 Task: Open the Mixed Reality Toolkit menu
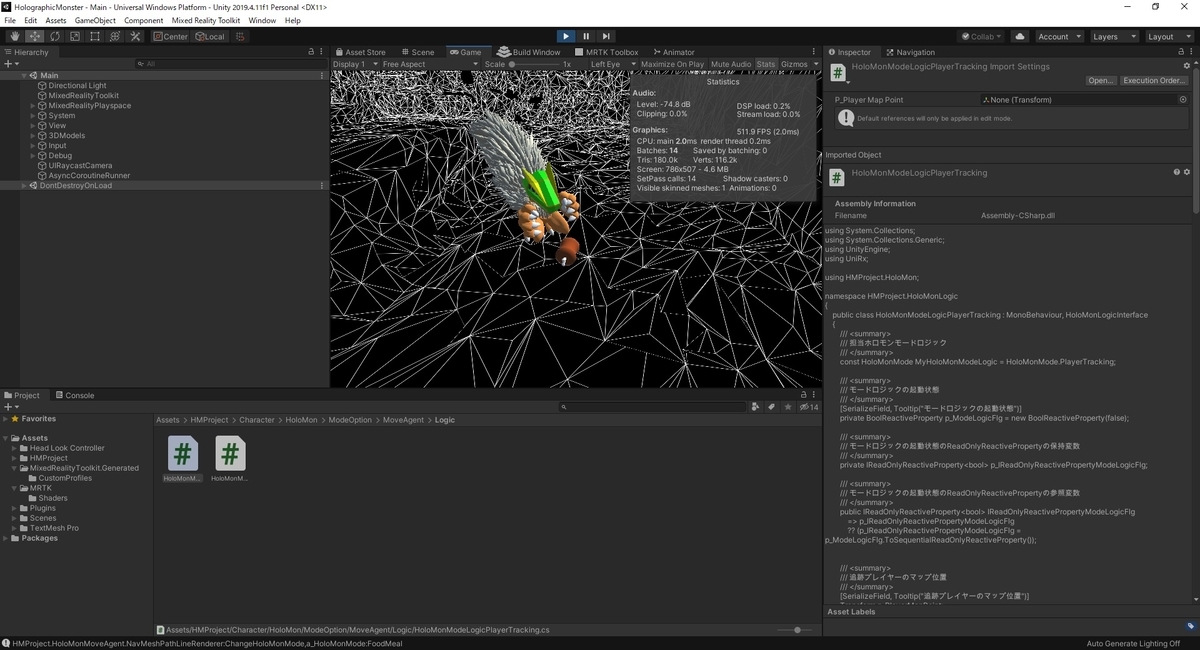pos(205,20)
